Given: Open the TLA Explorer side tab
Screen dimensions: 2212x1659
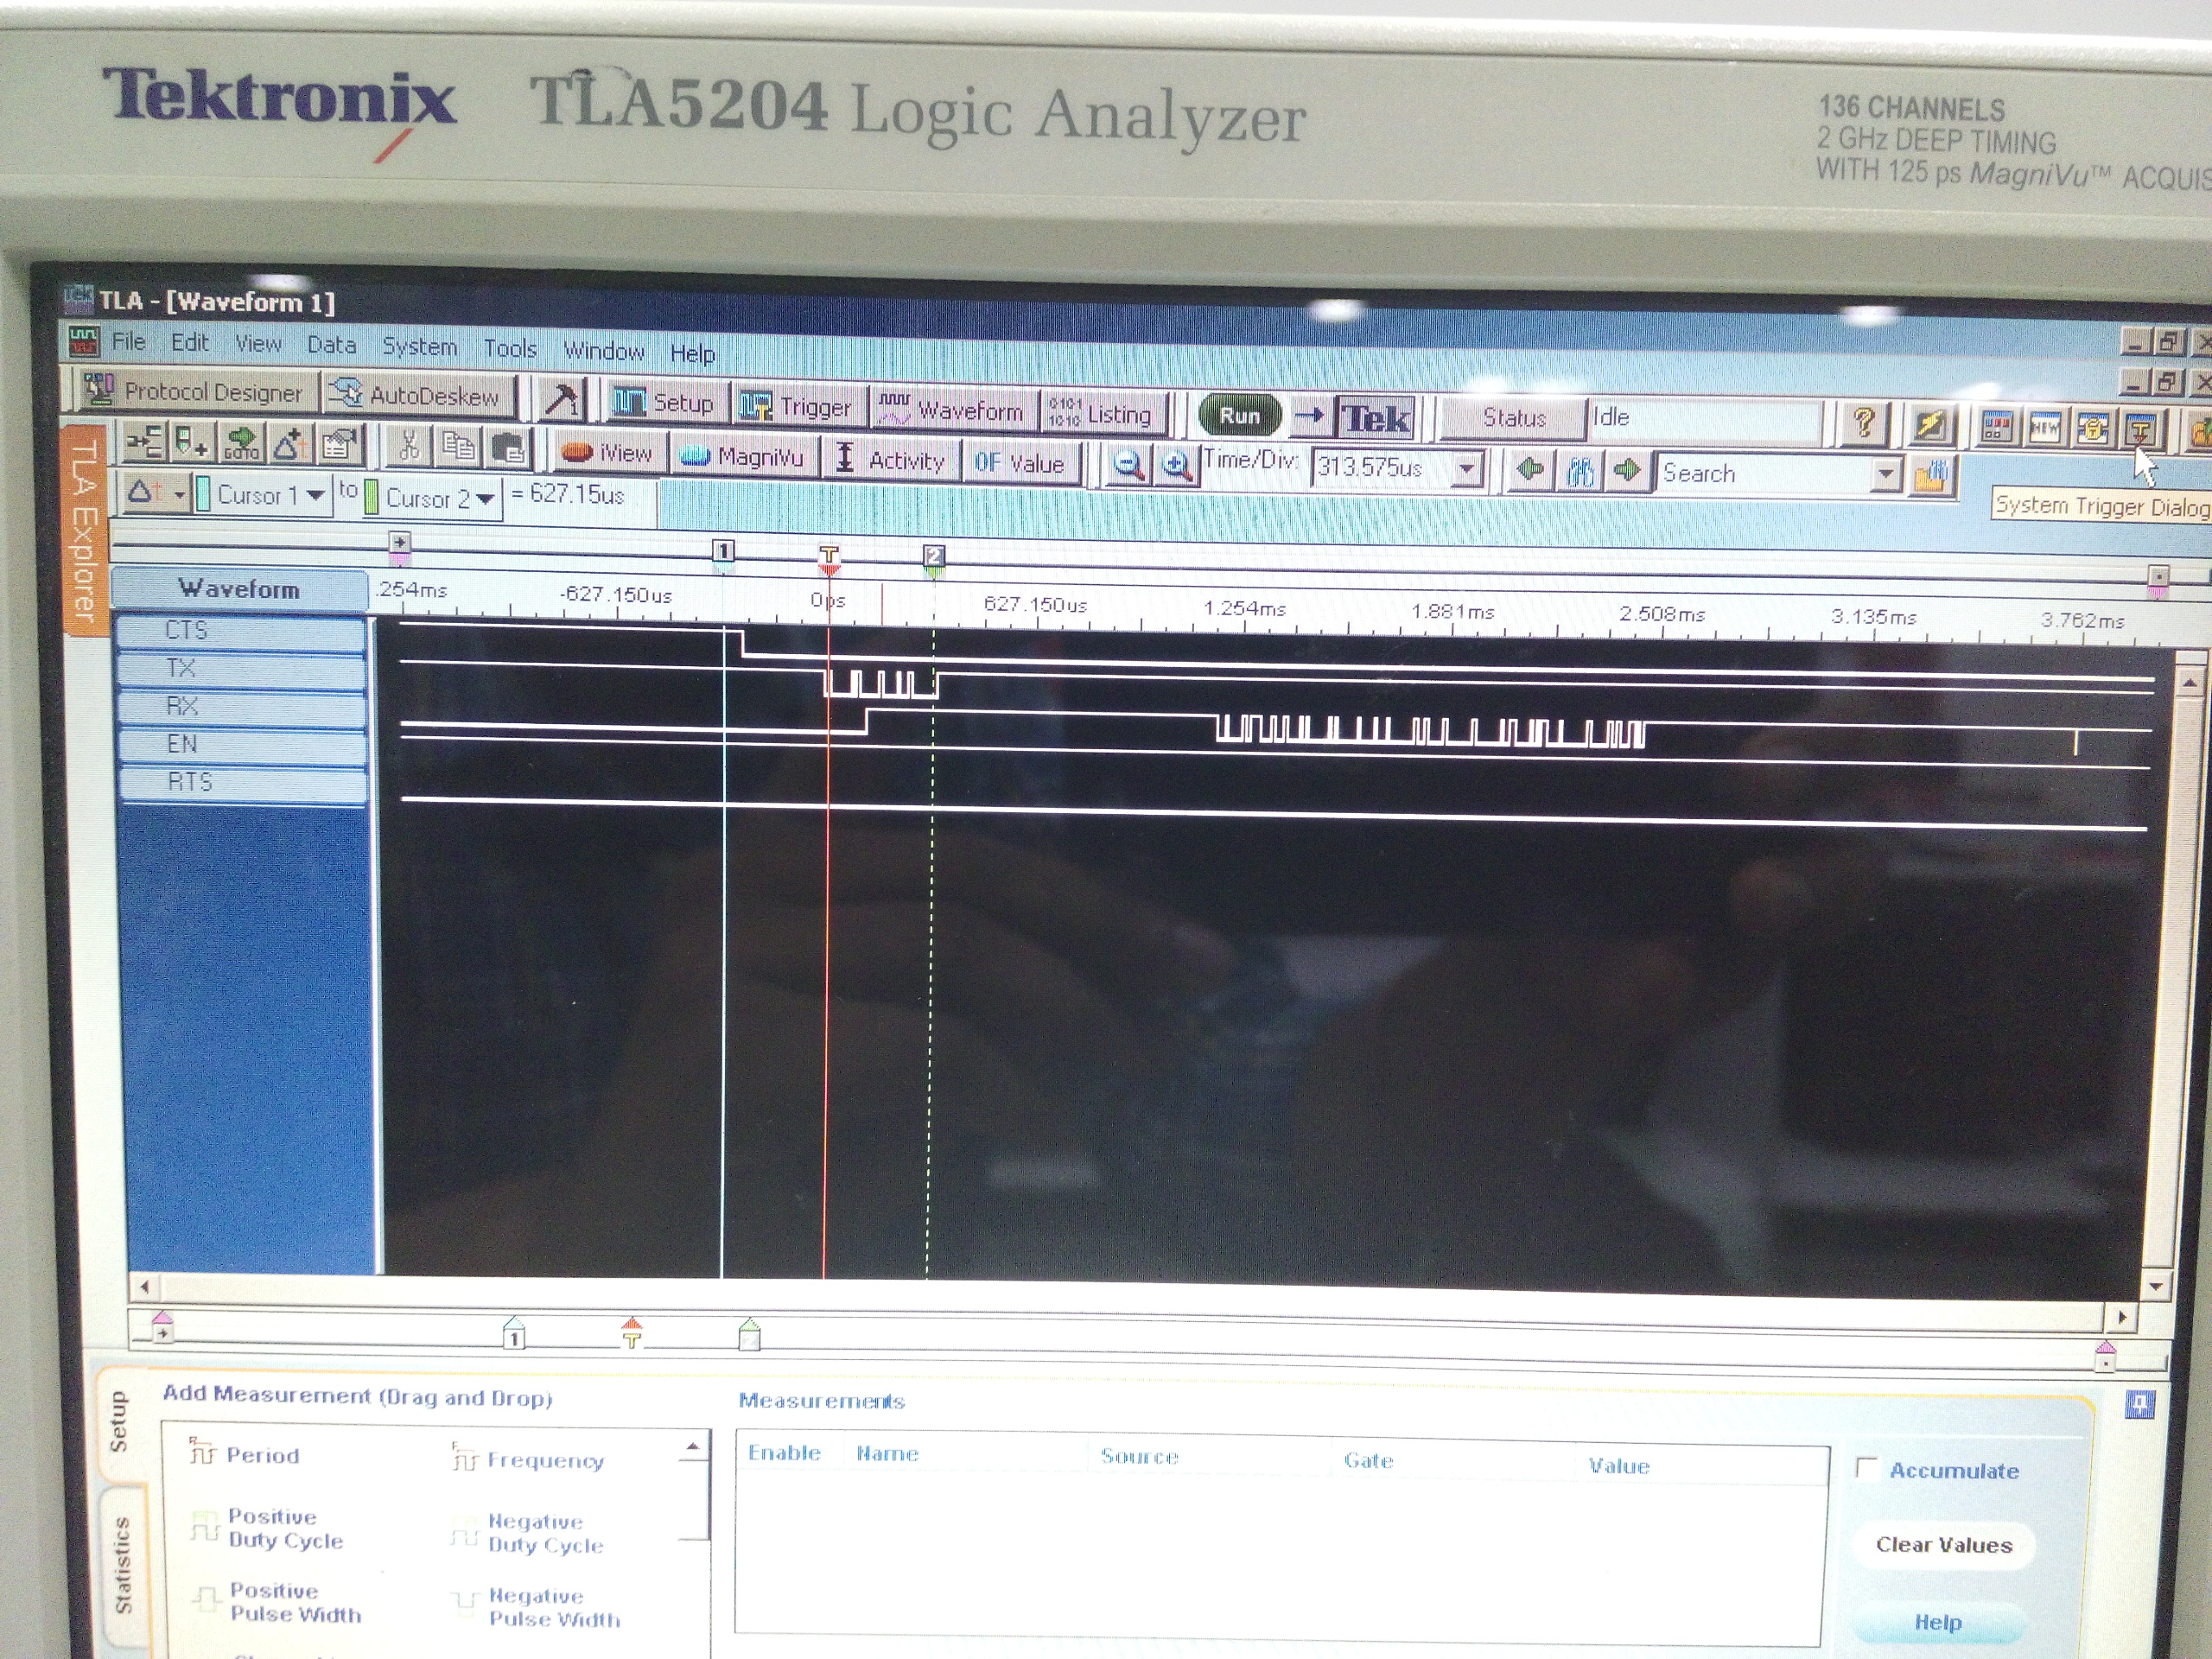Looking at the screenshot, I should (x=85, y=529).
